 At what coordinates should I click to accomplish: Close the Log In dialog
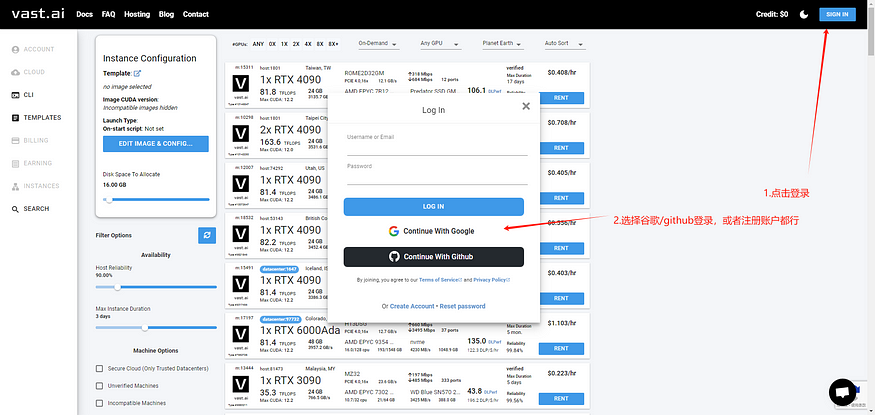click(x=526, y=106)
